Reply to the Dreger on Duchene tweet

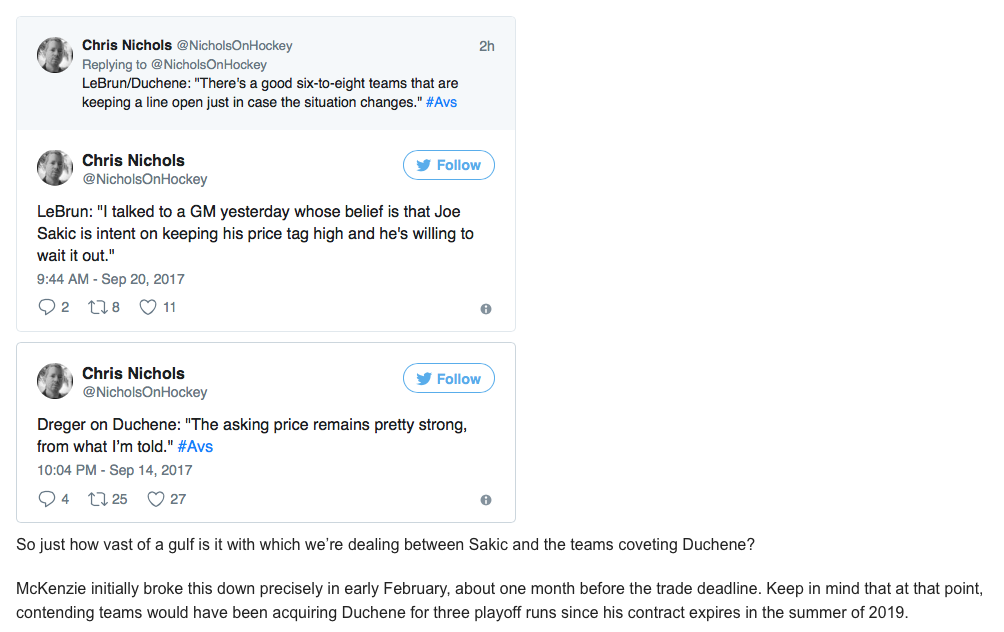[47, 499]
